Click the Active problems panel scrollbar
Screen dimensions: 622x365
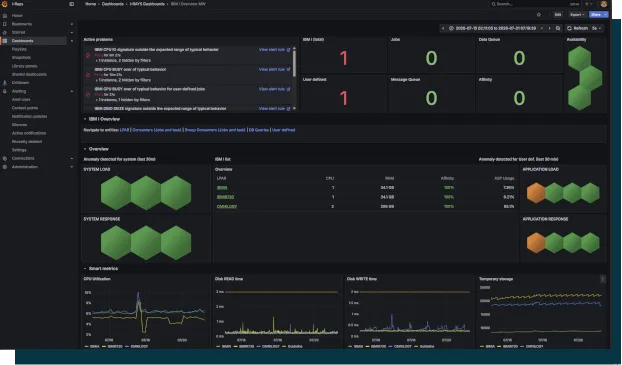coord(294,63)
